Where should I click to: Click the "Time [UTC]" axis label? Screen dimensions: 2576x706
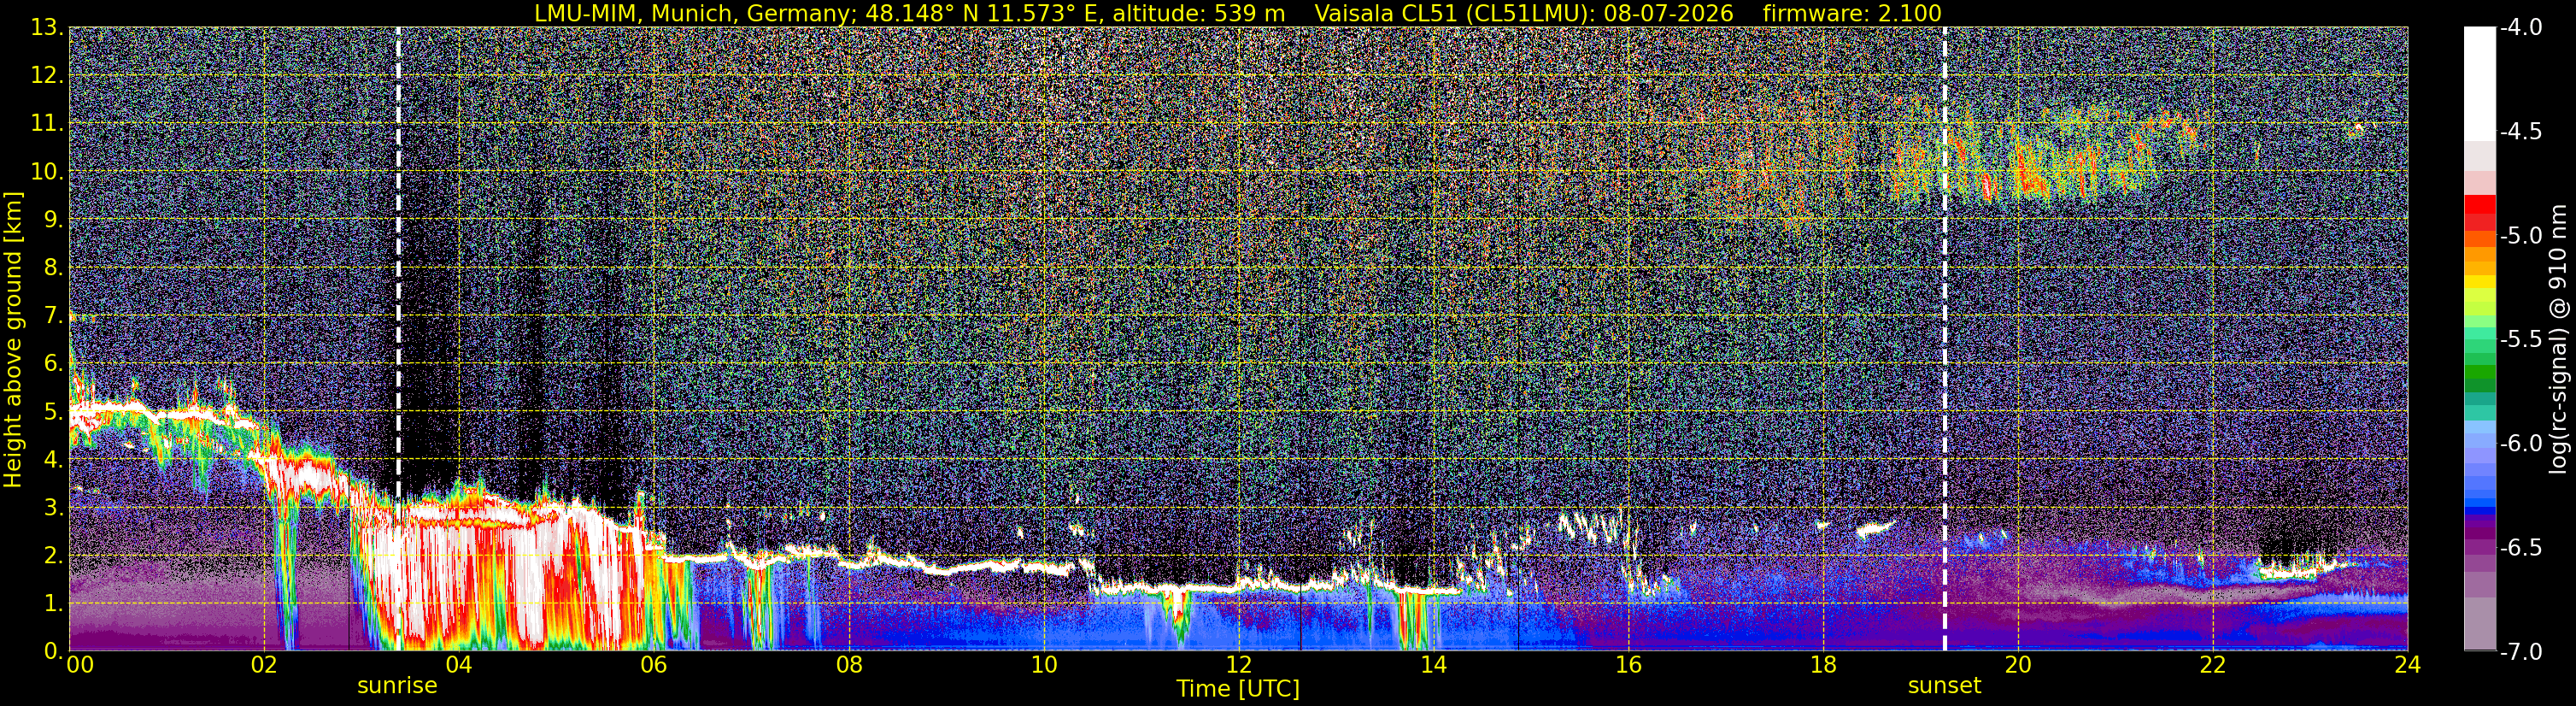coord(1238,689)
